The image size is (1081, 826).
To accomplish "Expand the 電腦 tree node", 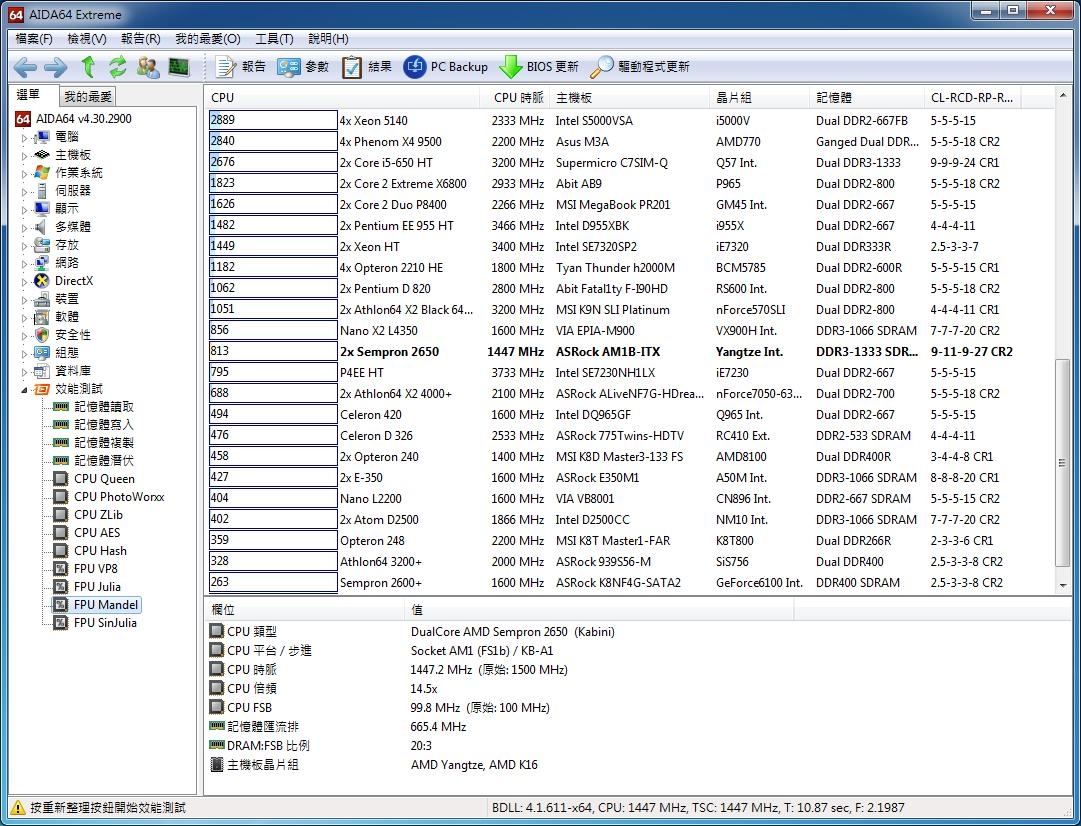I will (24, 137).
